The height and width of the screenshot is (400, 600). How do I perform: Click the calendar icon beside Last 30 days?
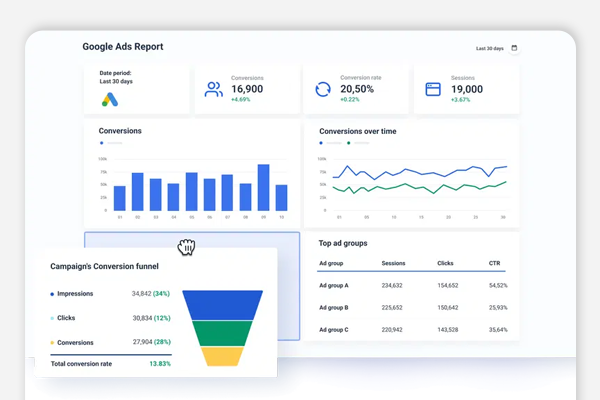[515, 48]
